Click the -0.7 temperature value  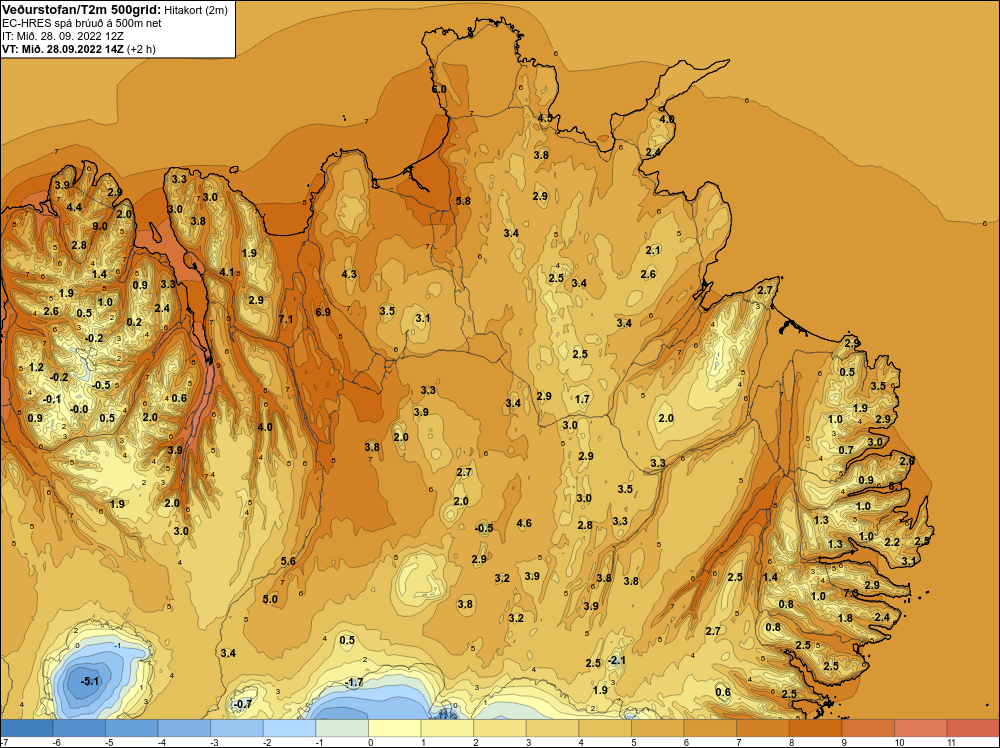tap(243, 704)
